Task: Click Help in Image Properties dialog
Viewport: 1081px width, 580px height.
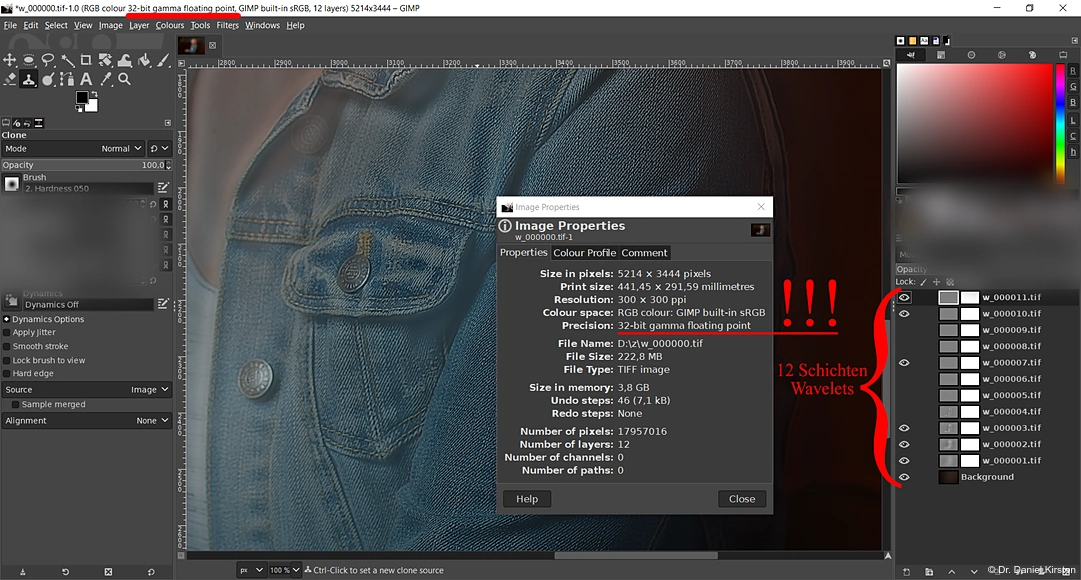Action: (527, 499)
